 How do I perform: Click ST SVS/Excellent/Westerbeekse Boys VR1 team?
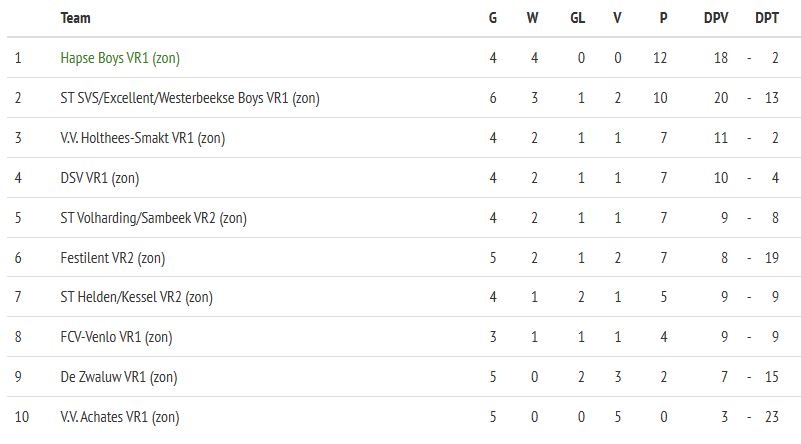pyautogui.click(x=190, y=98)
